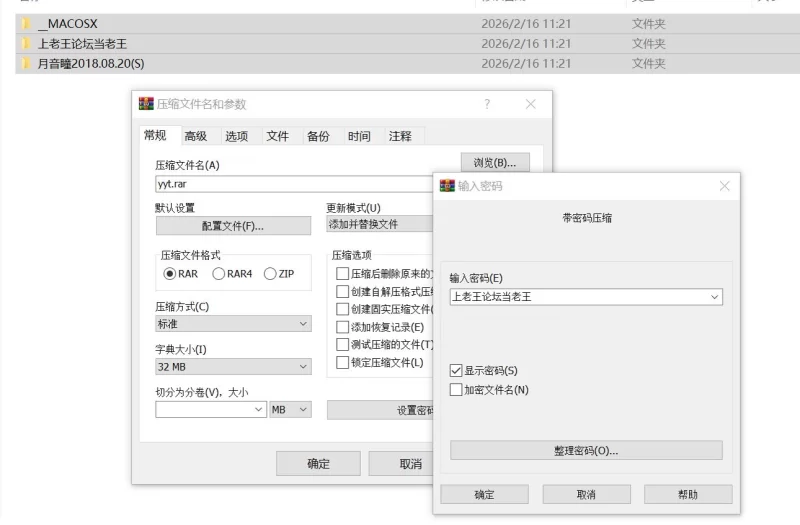800x525 pixels.
Task: Click 文件夹 type of 月音瞳2018.08.20(S) row
Action: click(648, 64)
